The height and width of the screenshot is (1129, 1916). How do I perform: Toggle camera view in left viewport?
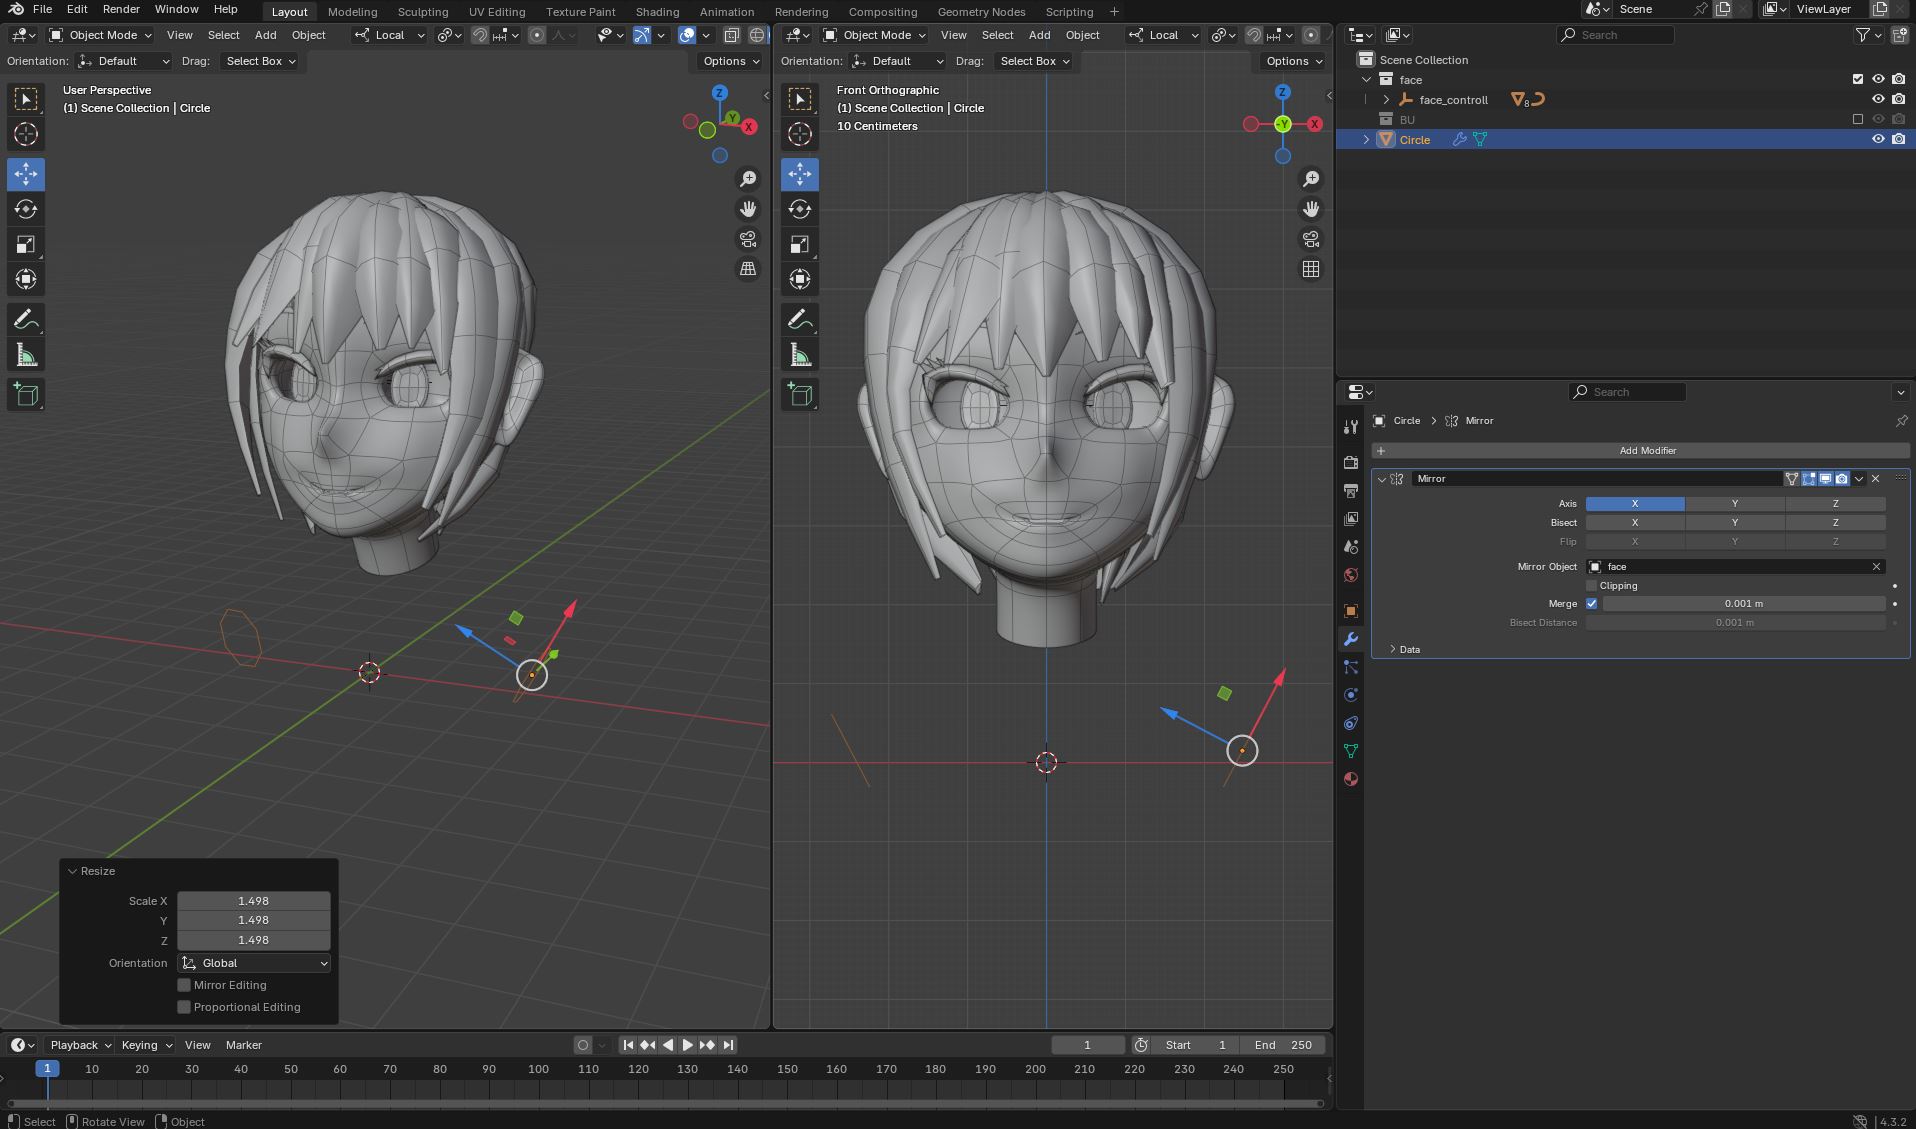coord(748,239)
